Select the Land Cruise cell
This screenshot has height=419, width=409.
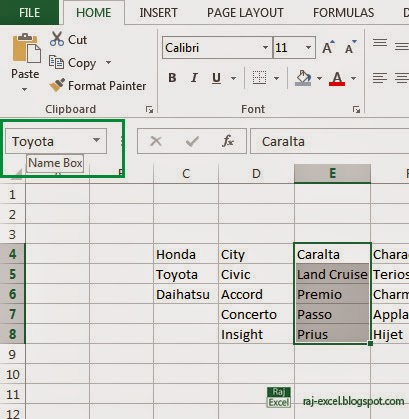coord(332,274)
